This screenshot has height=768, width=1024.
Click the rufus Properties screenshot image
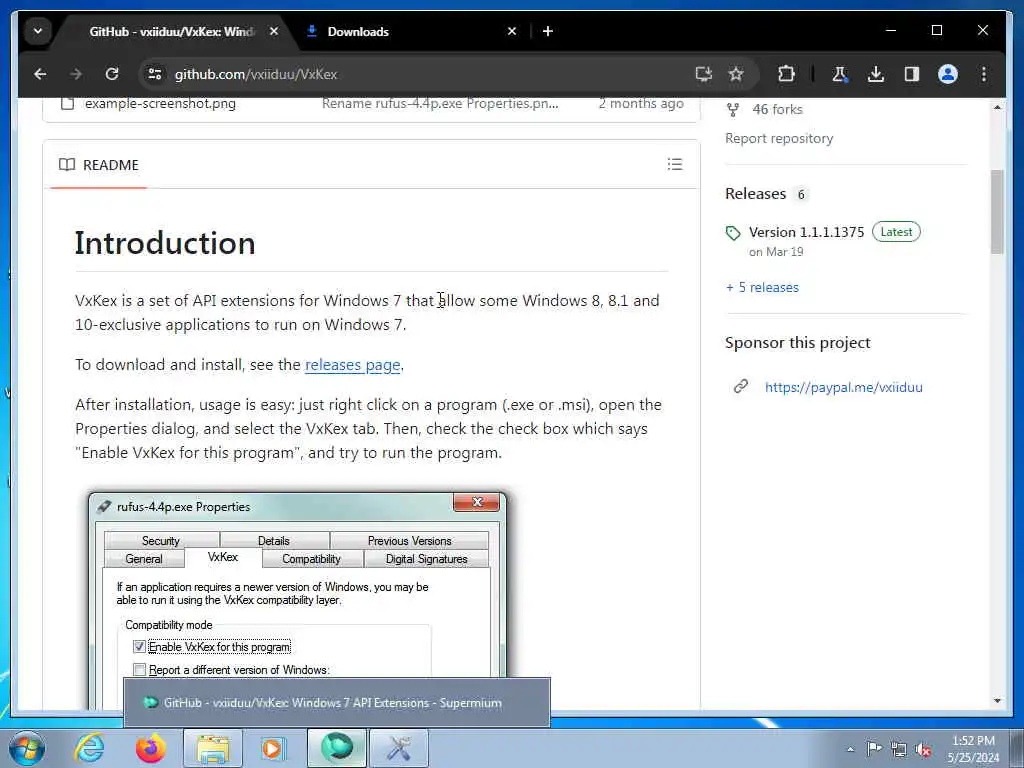(x=297, y=598)
